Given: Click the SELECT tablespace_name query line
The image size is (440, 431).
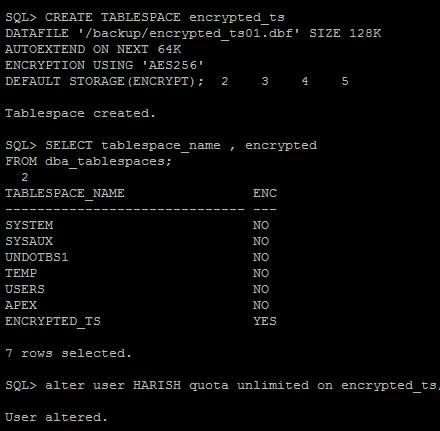Looking at the screenshot, I should [x=161, y=146].
